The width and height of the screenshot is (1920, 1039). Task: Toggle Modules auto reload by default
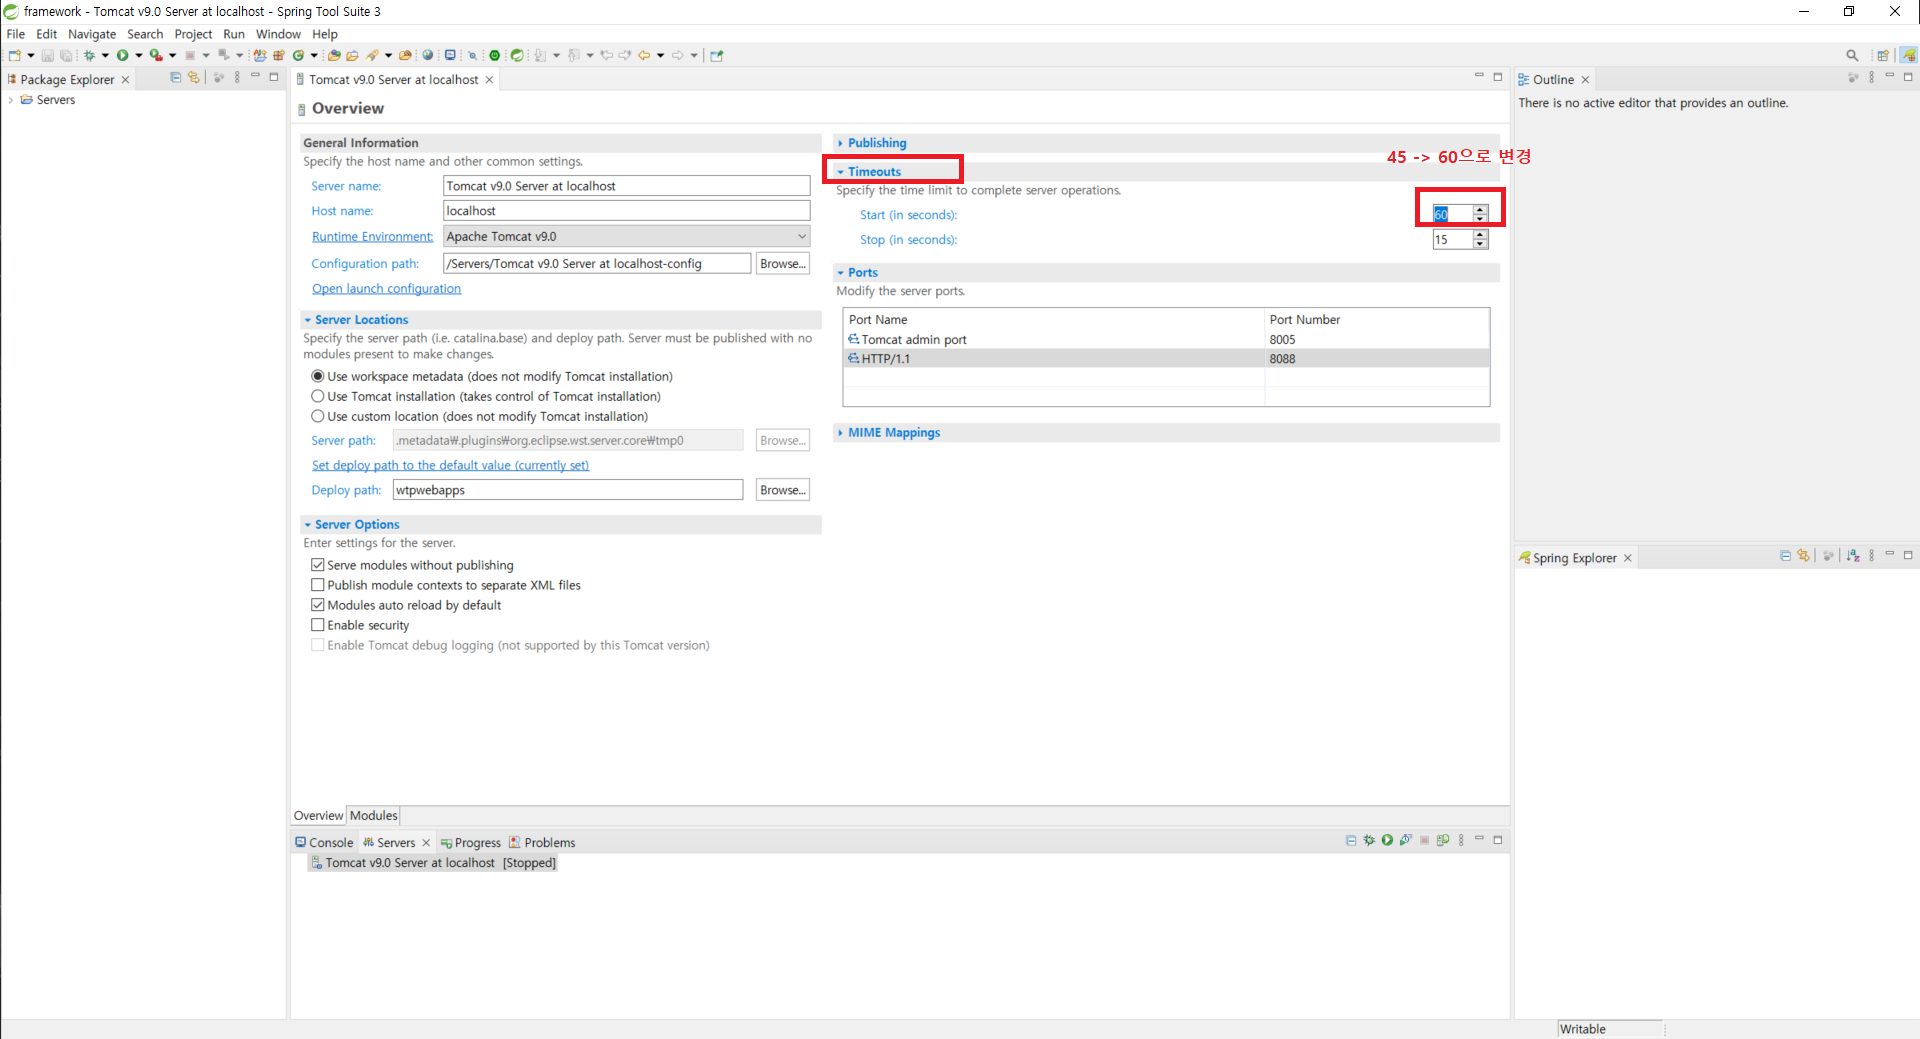click(x=318, y=605)
